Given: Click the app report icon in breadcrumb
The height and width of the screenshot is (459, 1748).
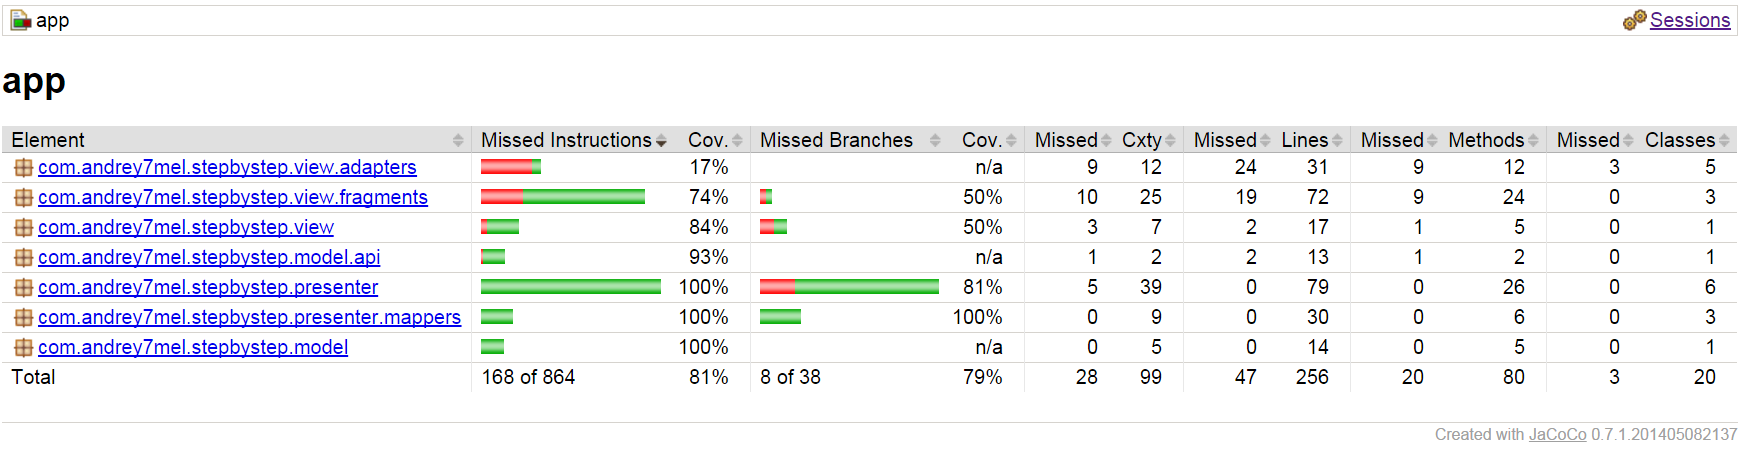Looking at the screenshot, I should [x=21, y=20].
